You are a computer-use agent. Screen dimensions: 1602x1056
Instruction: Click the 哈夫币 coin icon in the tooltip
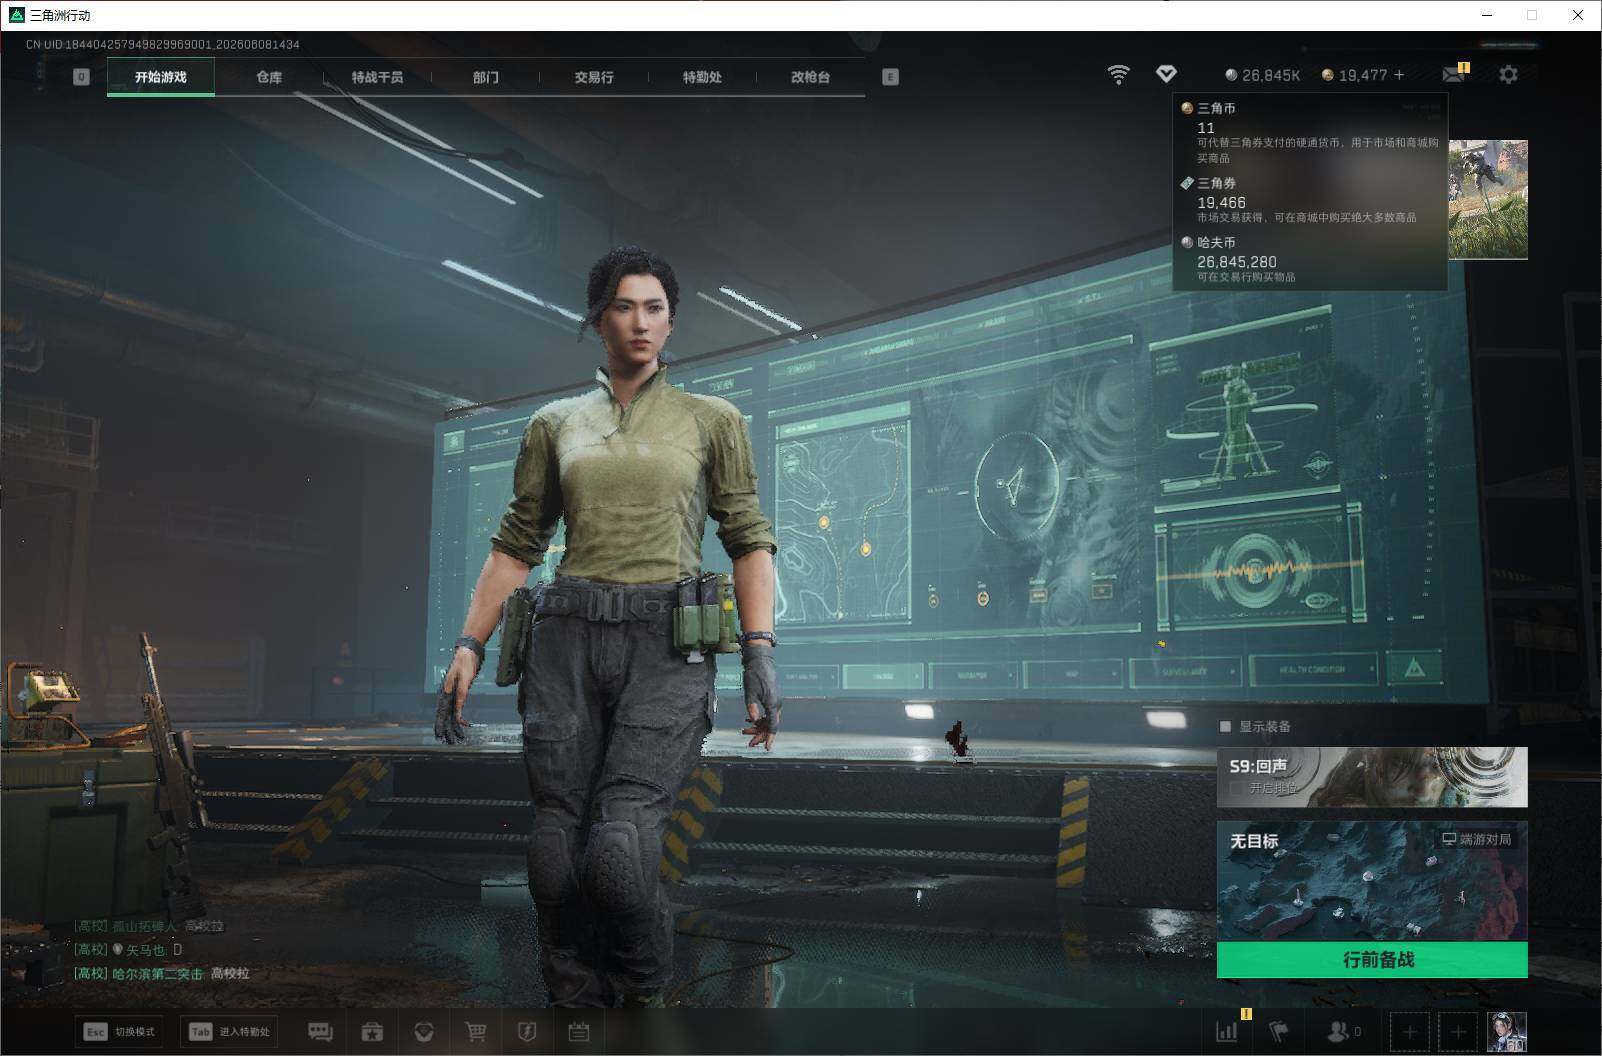[x=1187, y=242]
